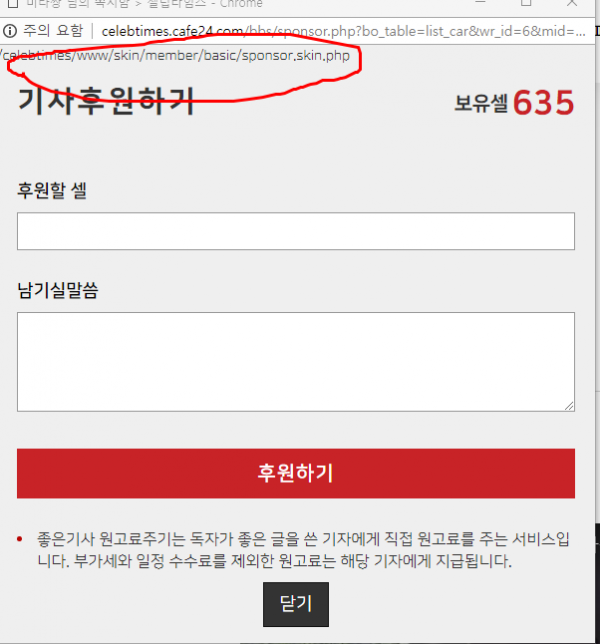Viewport: 600px width, 644px height.
Task: Click the 보유셀 label text
Action: (481, 103)
